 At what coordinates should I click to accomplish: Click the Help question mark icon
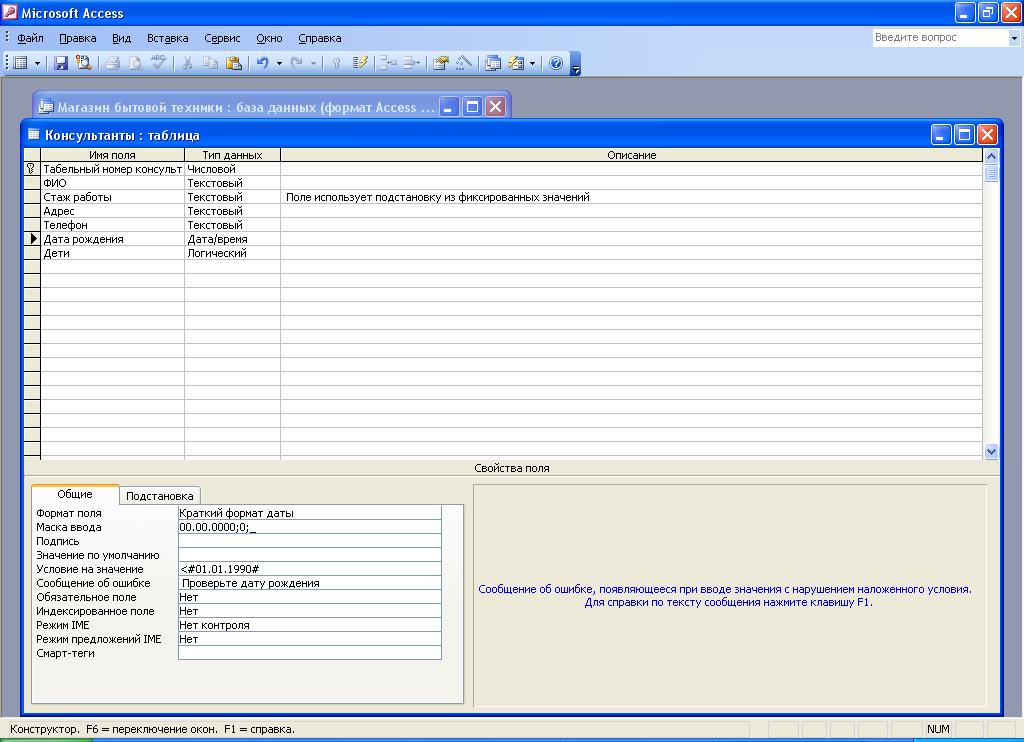(x=556, y=63)
